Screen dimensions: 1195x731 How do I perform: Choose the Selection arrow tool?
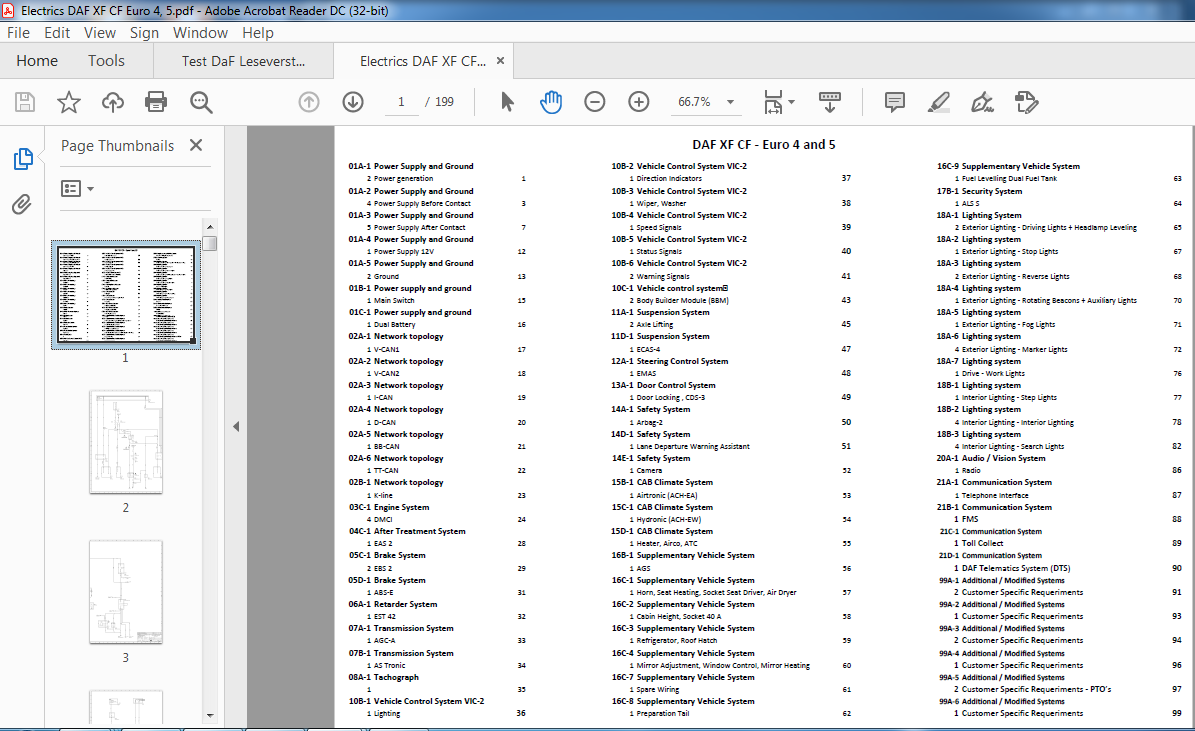(507, 102)
